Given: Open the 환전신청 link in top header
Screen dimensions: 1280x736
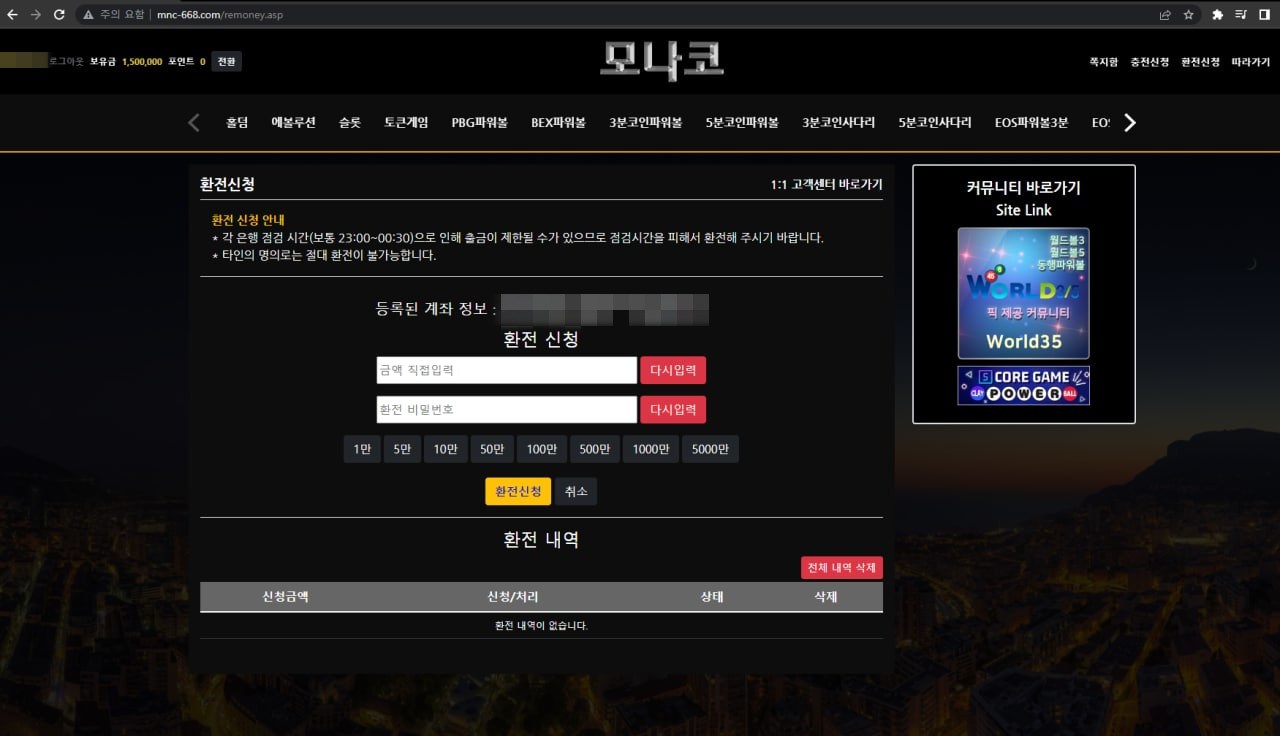Looking at the screenshot, I should (x=1200, y=62).
